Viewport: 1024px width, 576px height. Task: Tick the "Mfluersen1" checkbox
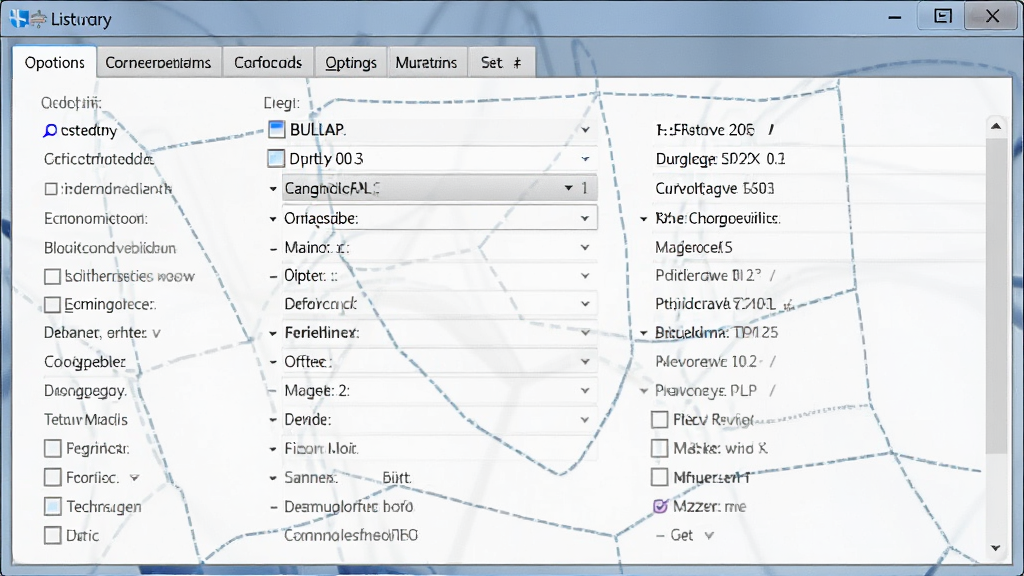click(660, 477)
